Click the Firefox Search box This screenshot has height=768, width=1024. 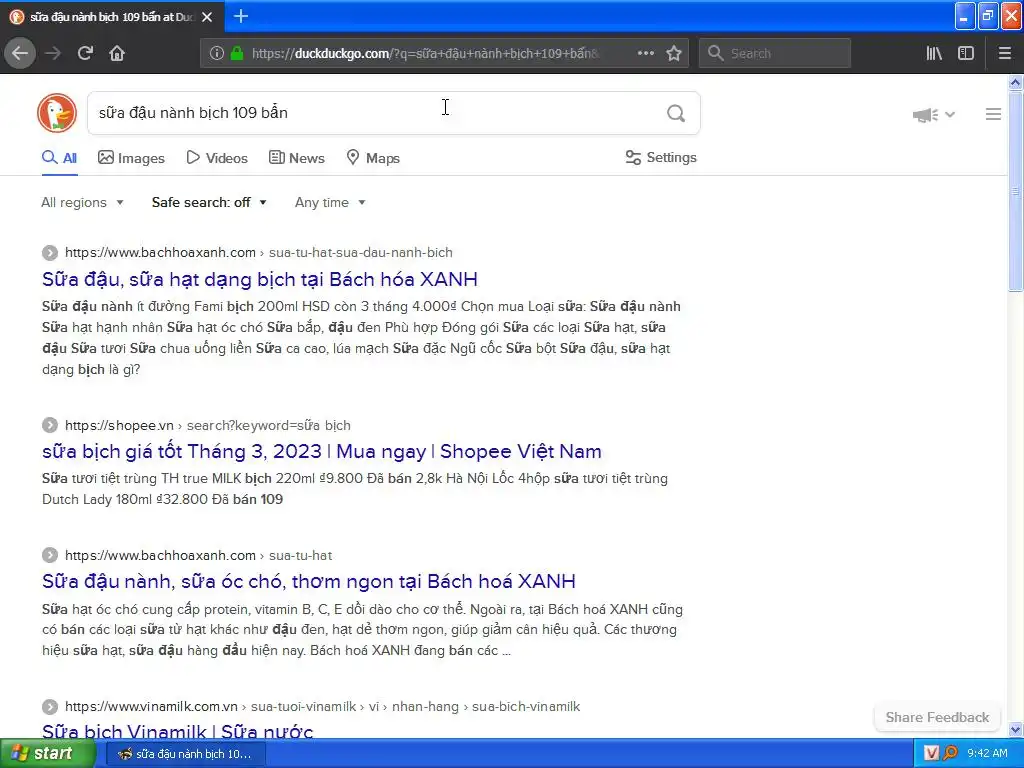point(775,53)
